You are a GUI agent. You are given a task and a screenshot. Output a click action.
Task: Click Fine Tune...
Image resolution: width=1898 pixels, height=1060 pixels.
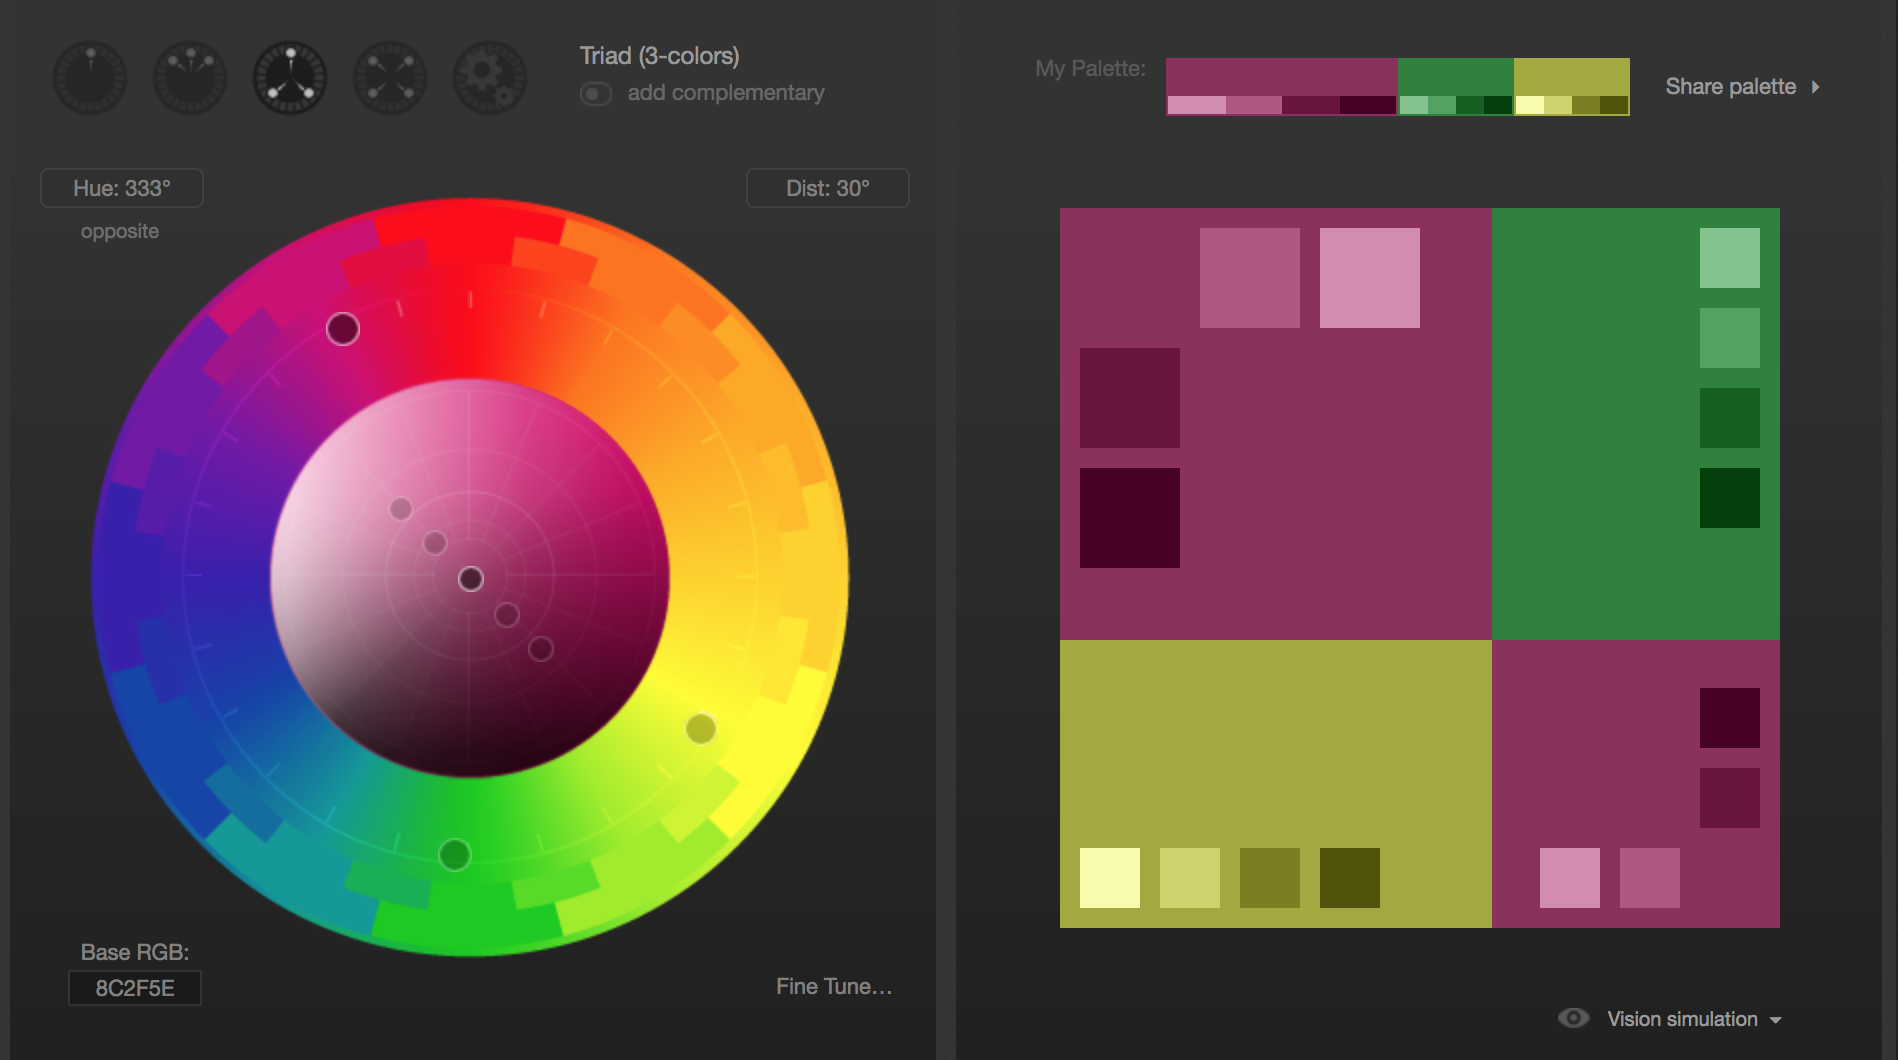tap(835, 986)
